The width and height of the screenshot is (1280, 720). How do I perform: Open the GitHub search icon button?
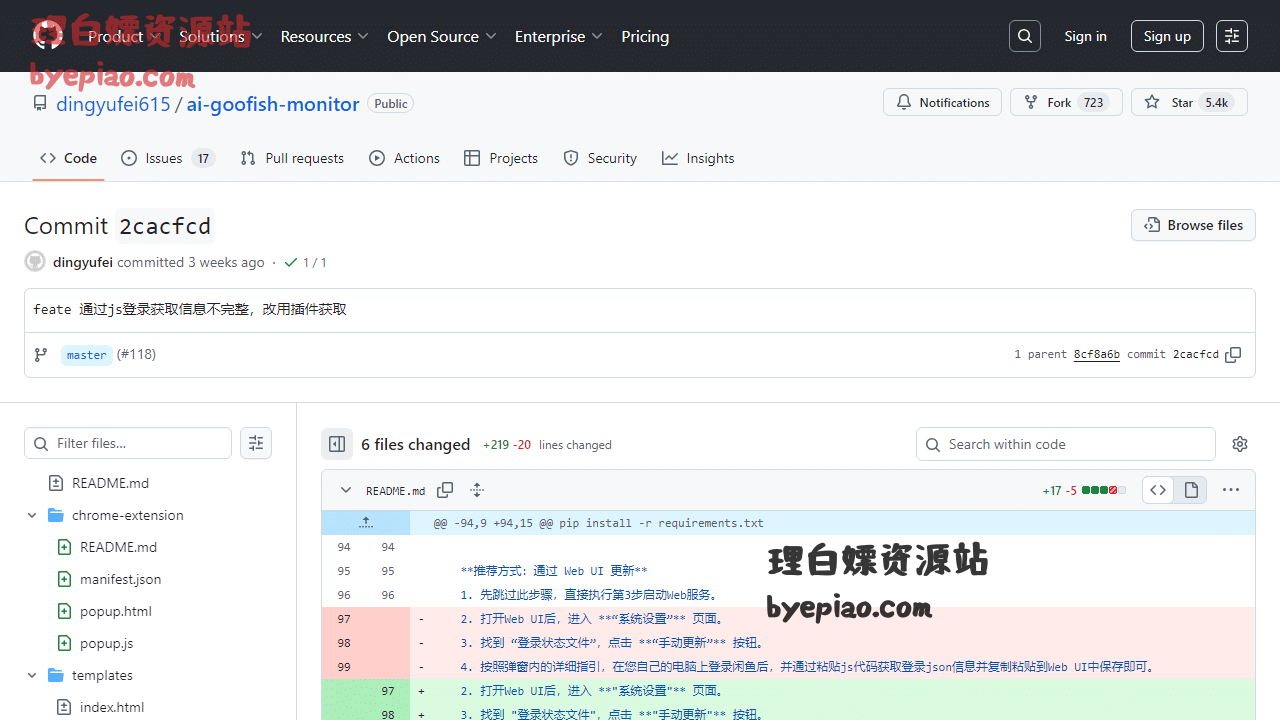[1025, 36]
